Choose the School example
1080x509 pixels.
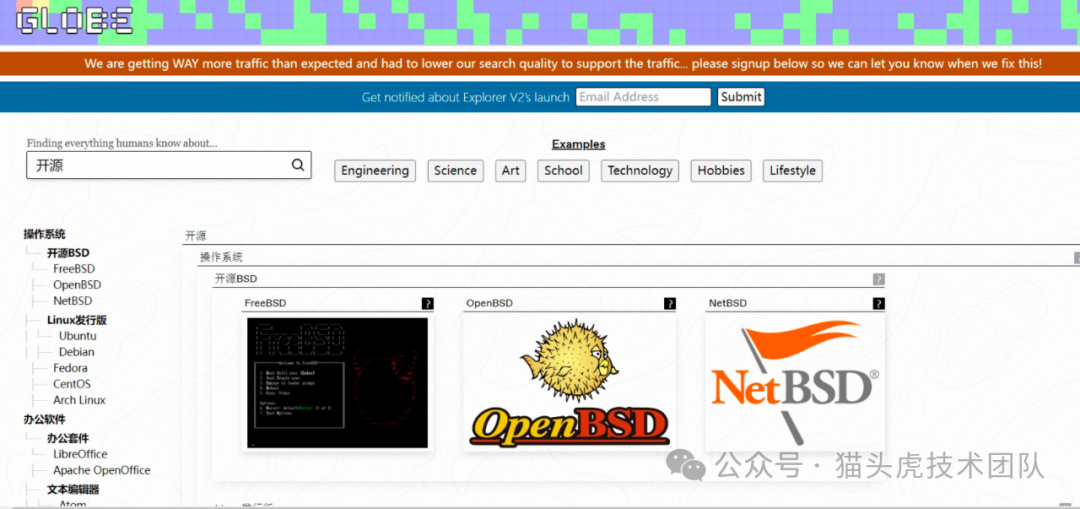click(563, 171)
